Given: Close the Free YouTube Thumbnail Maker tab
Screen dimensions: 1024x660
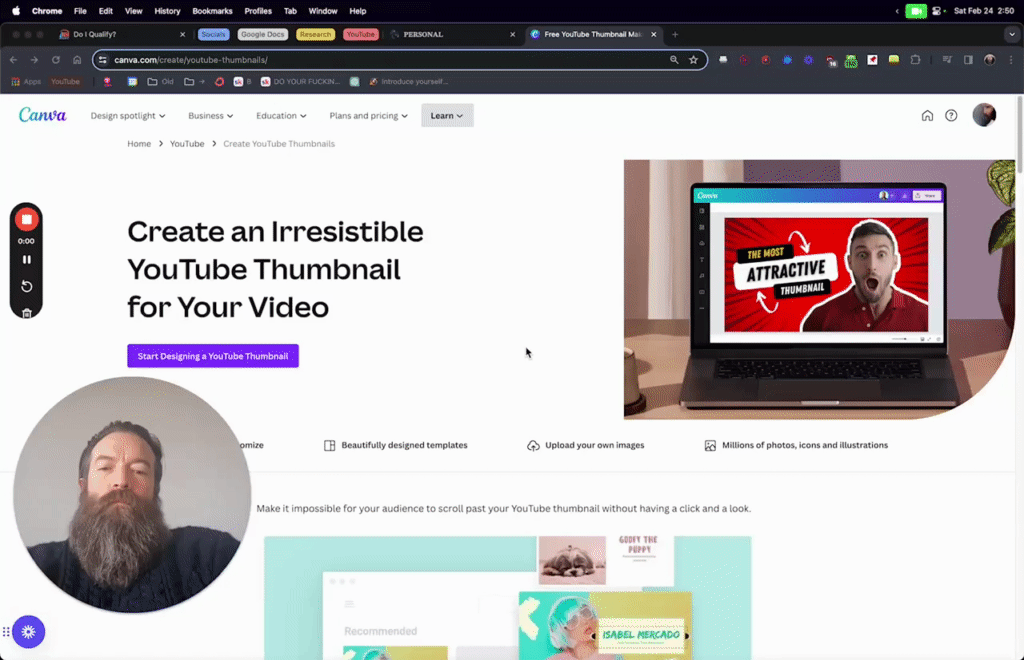Looking at the screenshot, I should click(x=654, y=34).
